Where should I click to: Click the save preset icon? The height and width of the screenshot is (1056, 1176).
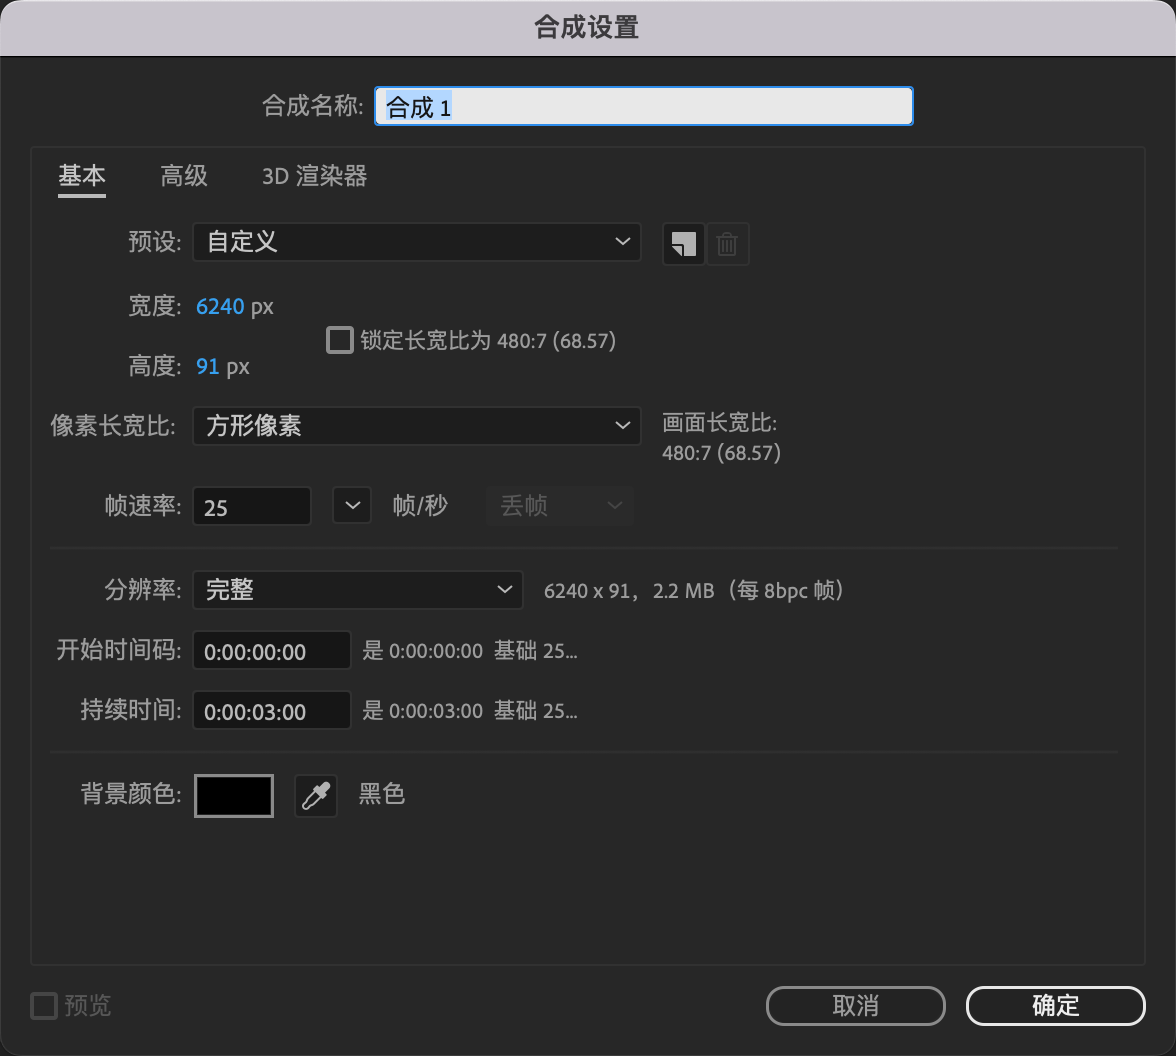[683, 244]
